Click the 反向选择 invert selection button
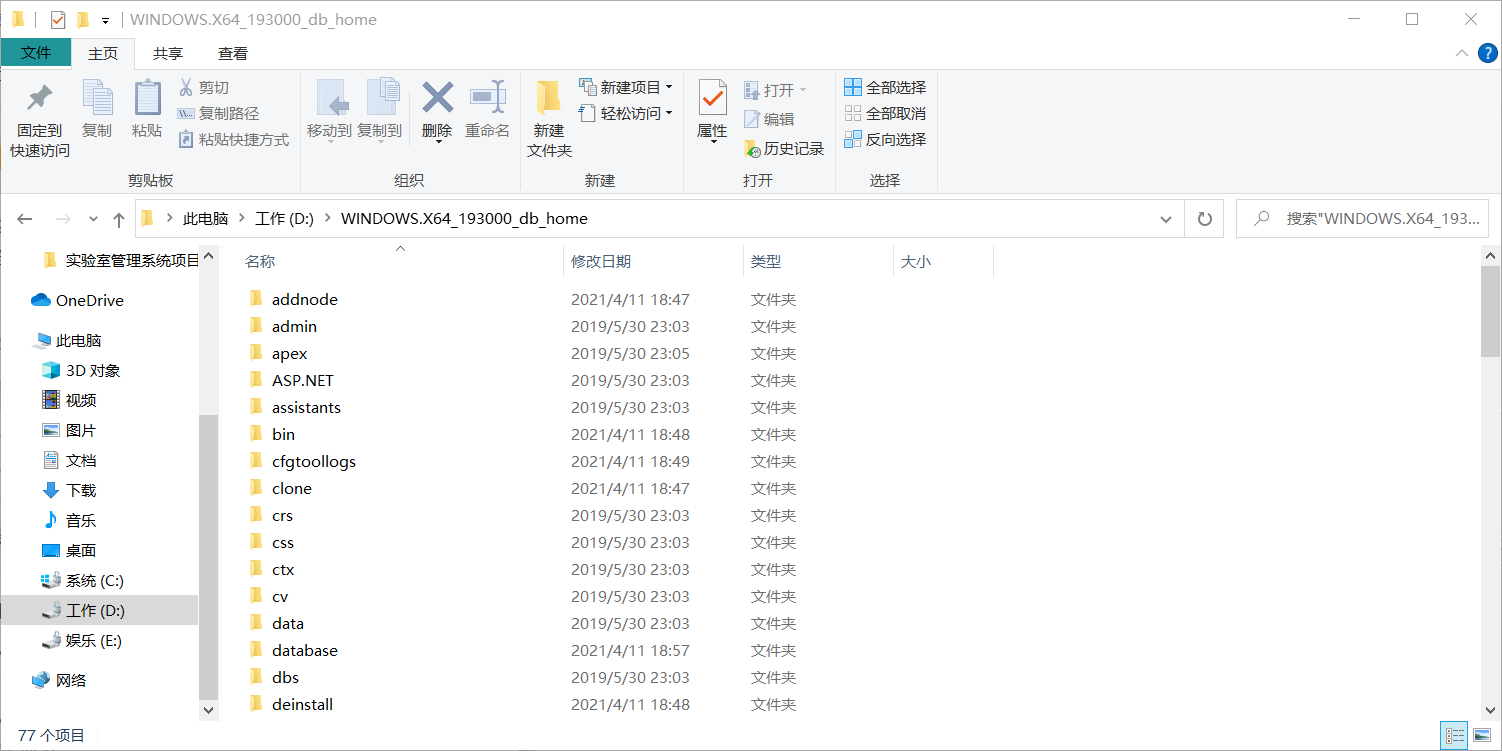 [x=886, y=139]
